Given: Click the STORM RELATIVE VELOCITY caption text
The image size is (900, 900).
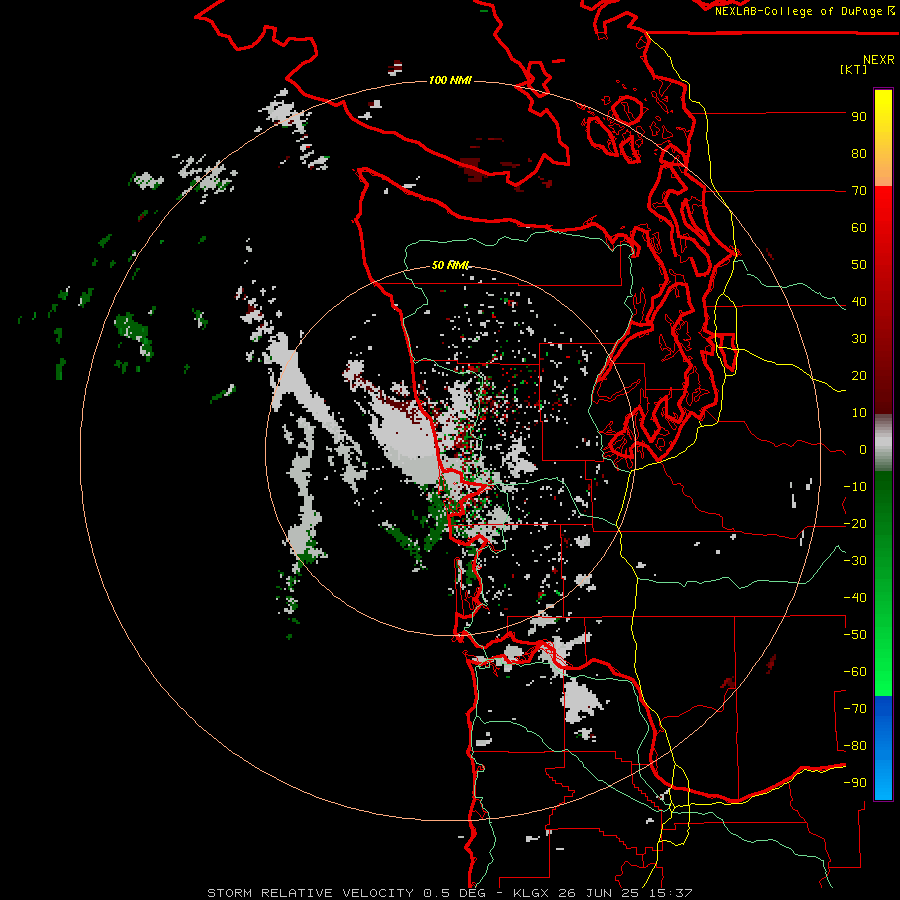Looking at the screenshot, I should (x=310, y=893).
